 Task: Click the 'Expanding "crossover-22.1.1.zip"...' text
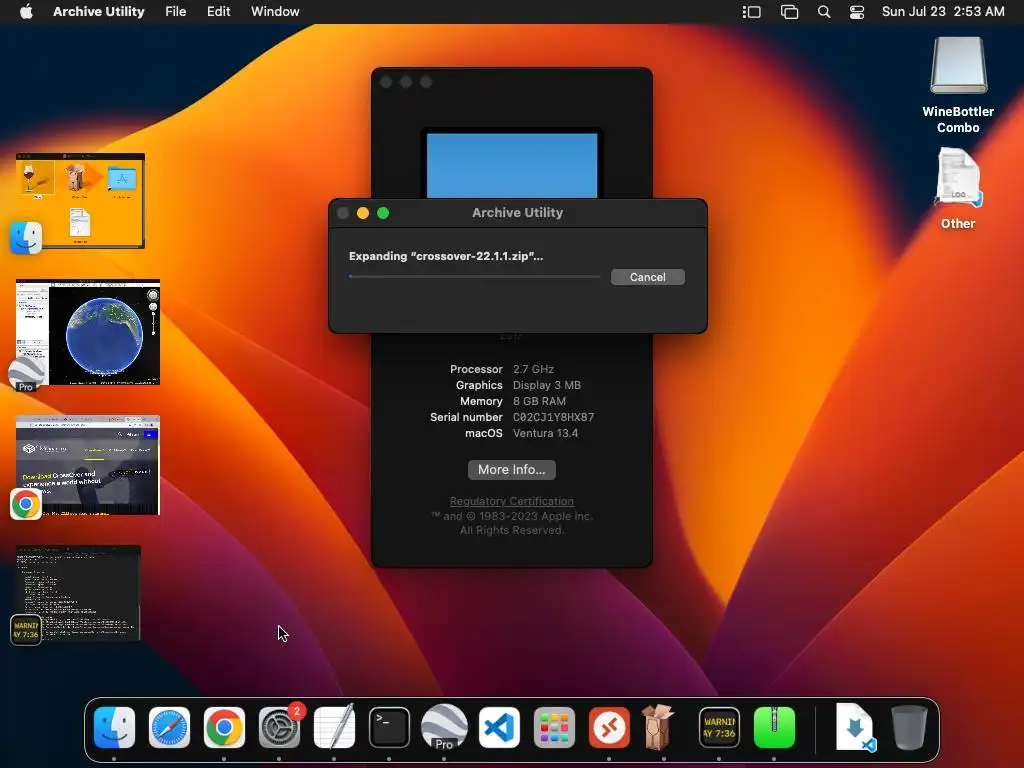(446, 256)
